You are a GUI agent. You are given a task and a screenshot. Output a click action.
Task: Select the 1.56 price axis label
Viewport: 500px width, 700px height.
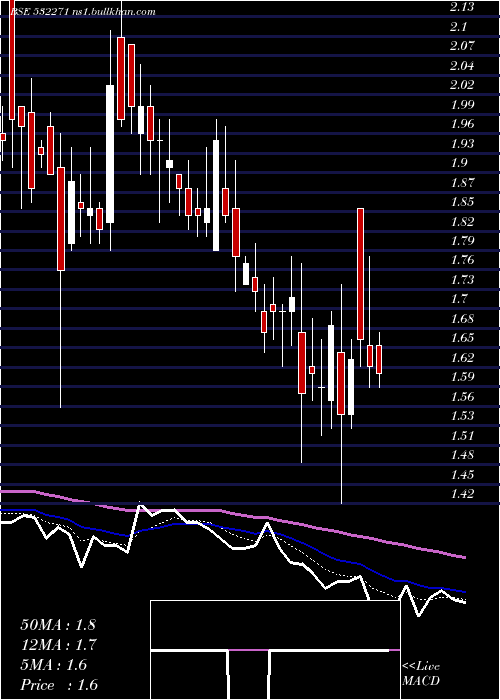(x=462, y=396)
